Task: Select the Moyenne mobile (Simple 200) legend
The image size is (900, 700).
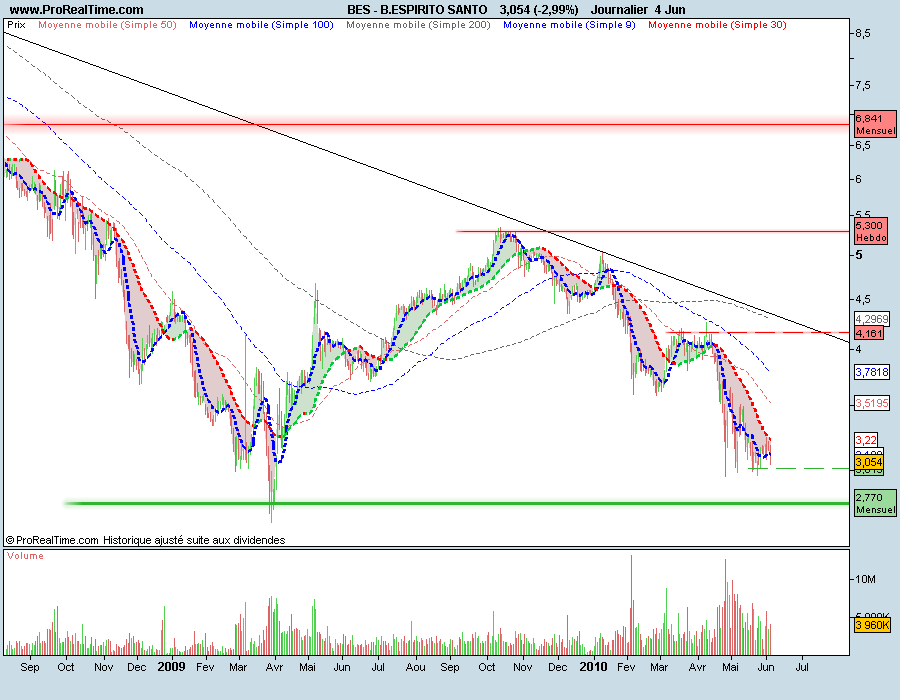Action: 418,25
